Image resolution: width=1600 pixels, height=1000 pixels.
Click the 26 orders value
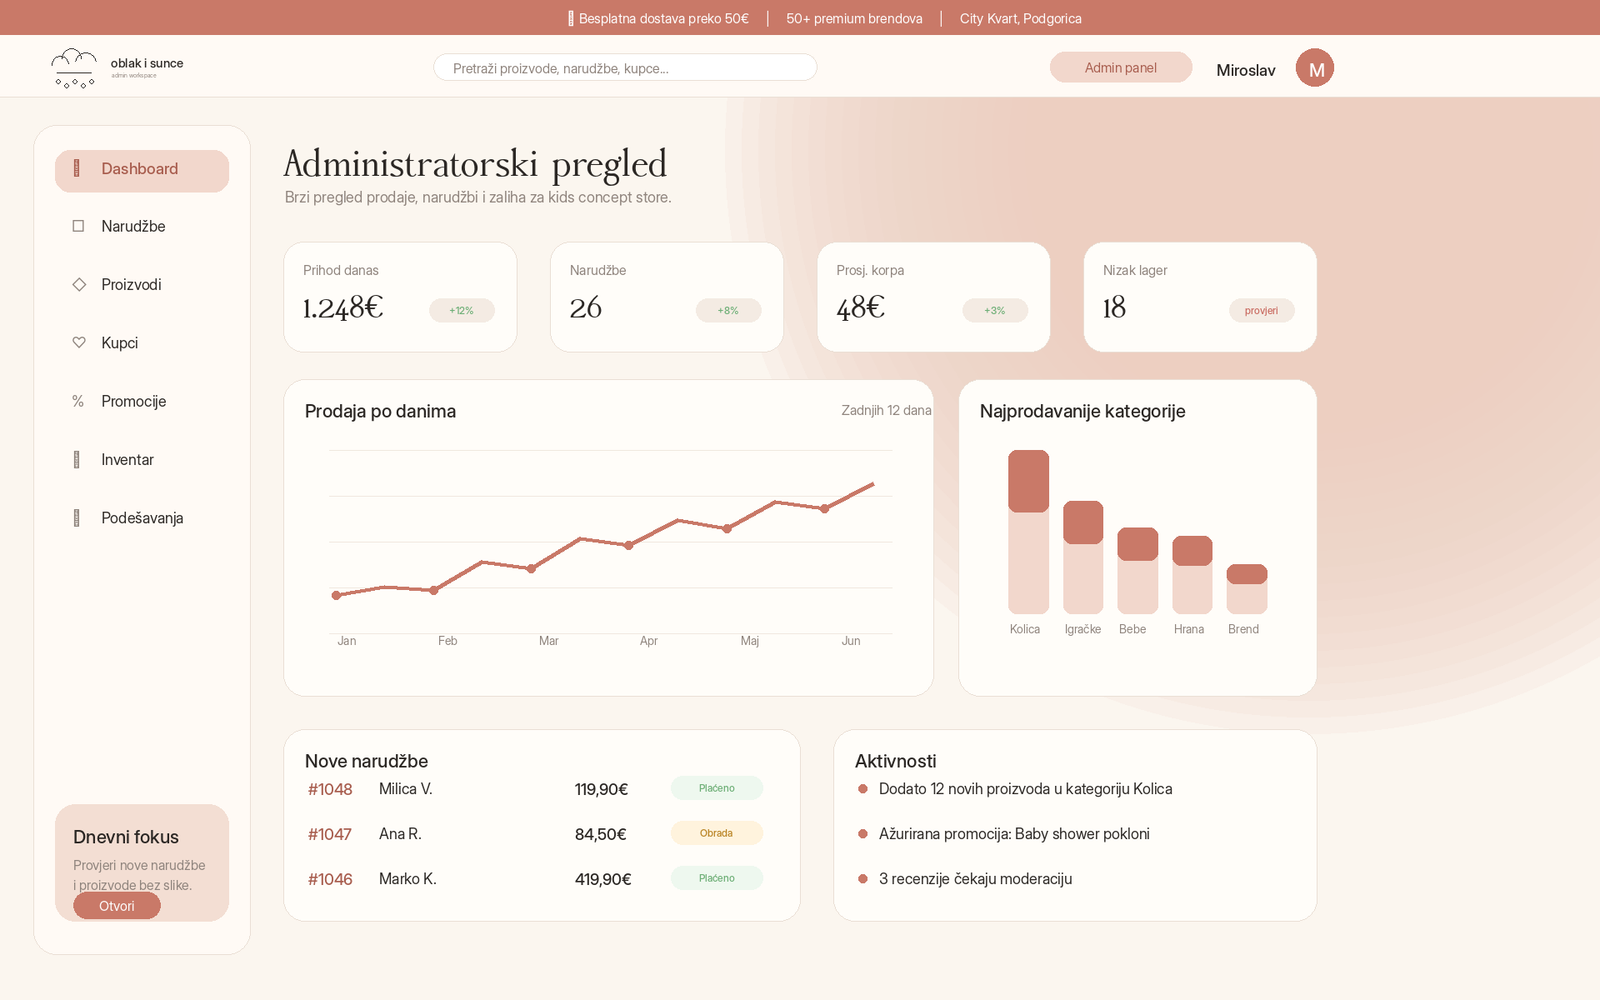[x=586, y=308]
